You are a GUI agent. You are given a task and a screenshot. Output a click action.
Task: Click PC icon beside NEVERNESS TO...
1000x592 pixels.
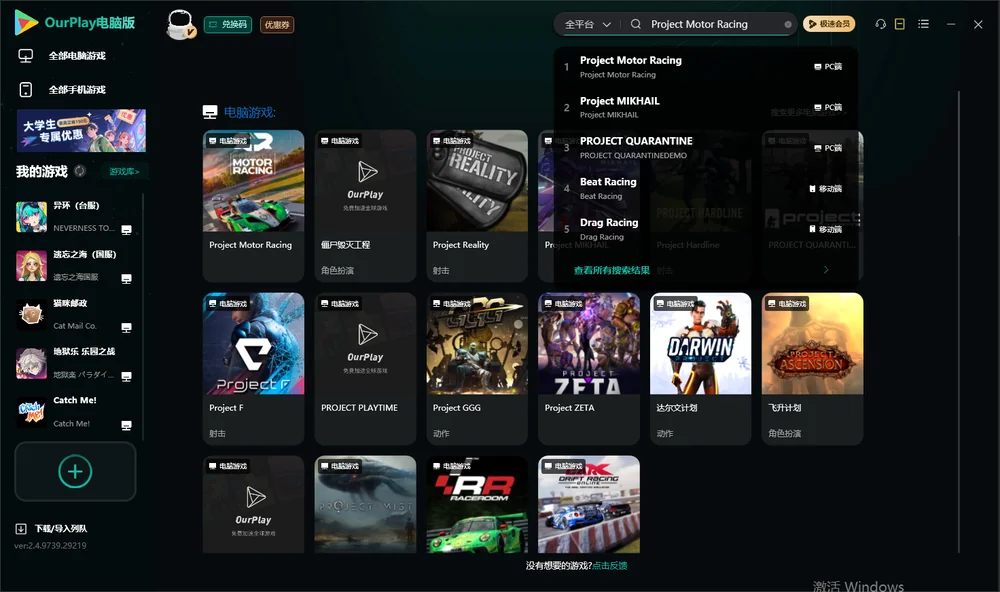click(126, 230)
